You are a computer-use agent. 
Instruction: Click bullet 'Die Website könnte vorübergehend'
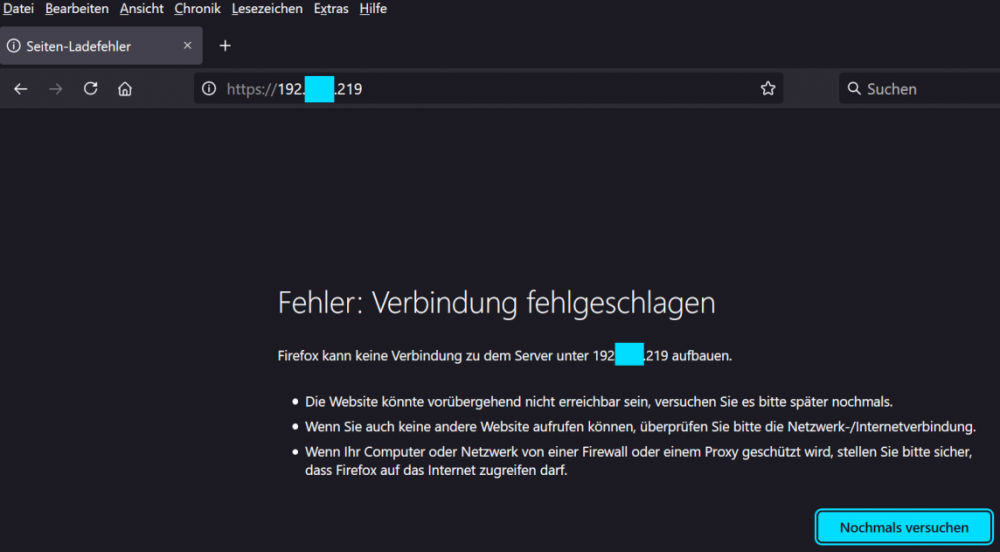tap(598, 402)
